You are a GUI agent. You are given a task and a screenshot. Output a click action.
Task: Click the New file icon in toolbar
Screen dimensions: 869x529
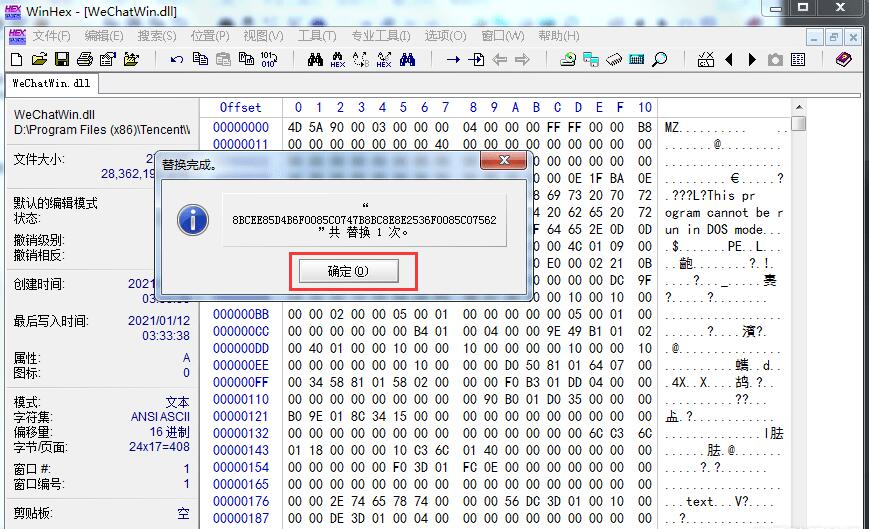point(18,60)
